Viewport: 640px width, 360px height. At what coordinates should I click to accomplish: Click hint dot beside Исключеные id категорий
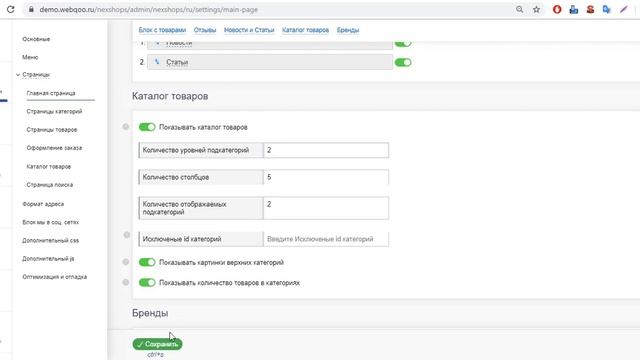pos(127,235)
